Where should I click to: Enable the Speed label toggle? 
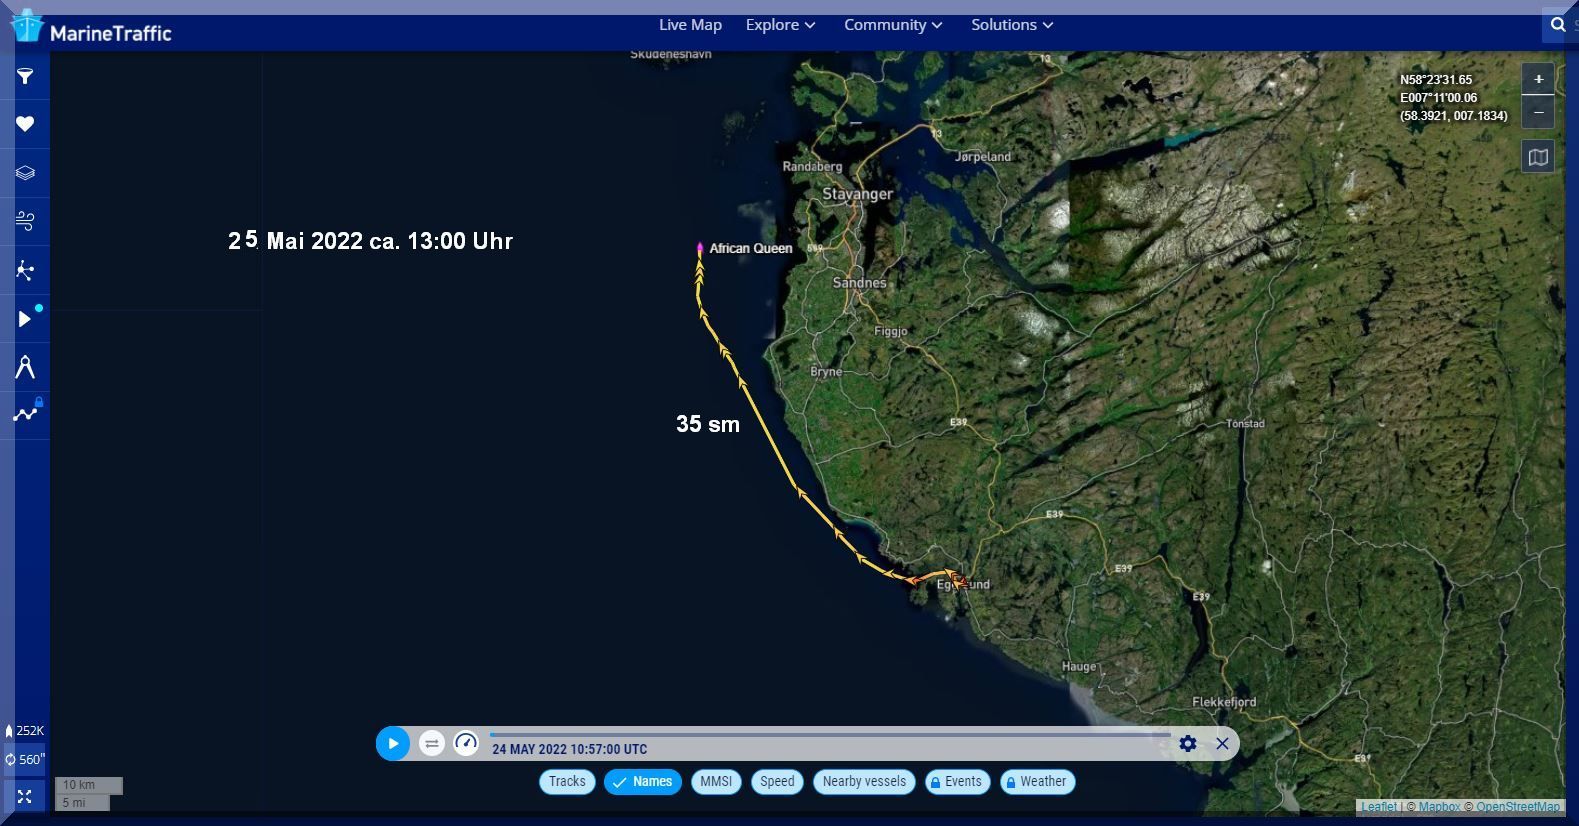[x=777, y=782]
